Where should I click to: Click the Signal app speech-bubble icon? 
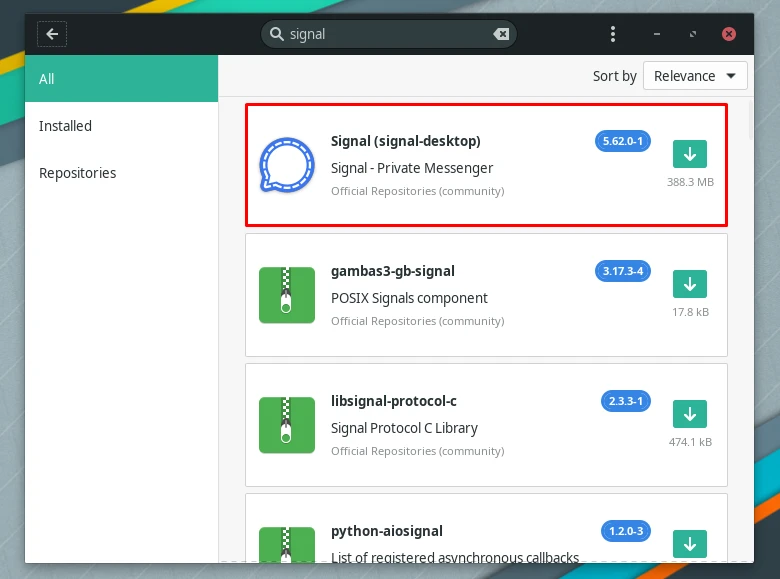[x=287, y=165]
